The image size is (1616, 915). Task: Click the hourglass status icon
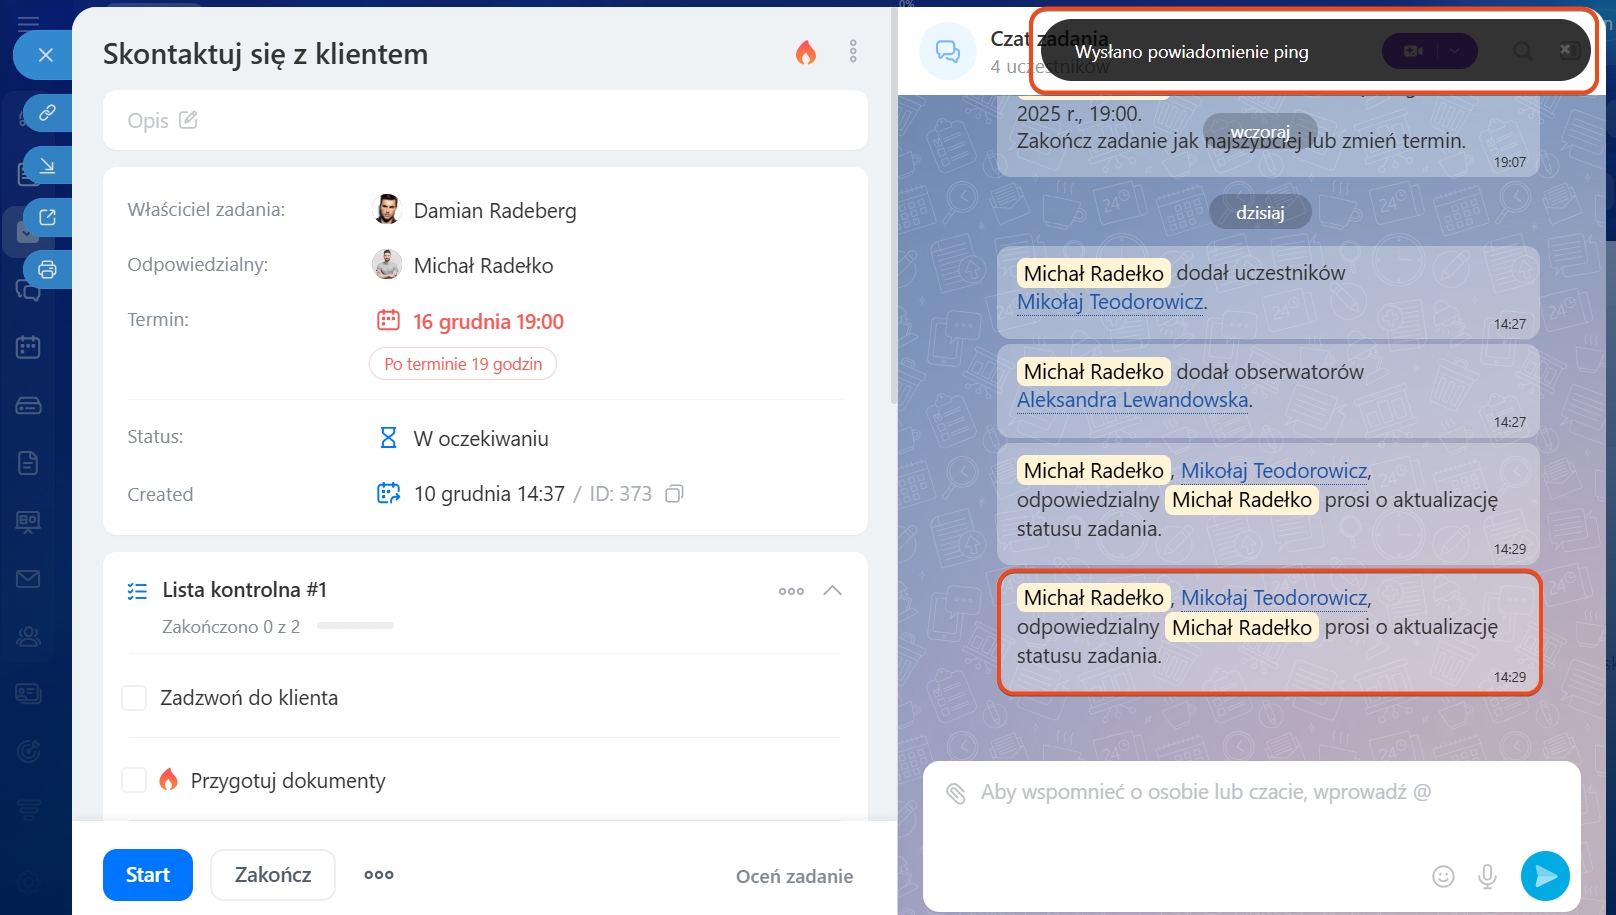pos(388,438)
